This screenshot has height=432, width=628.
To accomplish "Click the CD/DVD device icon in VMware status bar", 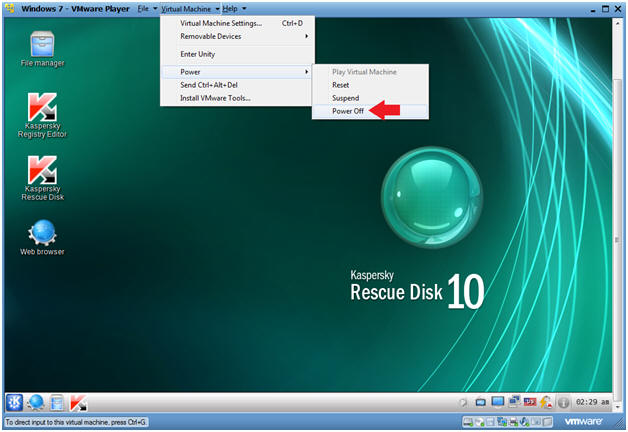I will click(x=480, y=422).
